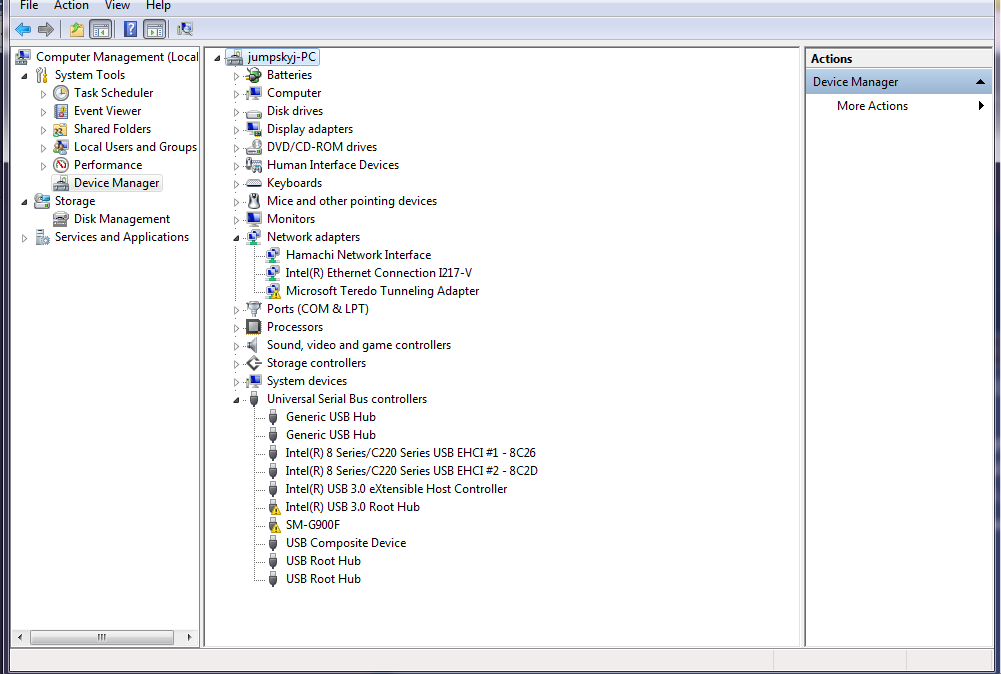Select Disk Management in the console tree
Viewport: 1001px width, 674px height.
pos(122,219)
